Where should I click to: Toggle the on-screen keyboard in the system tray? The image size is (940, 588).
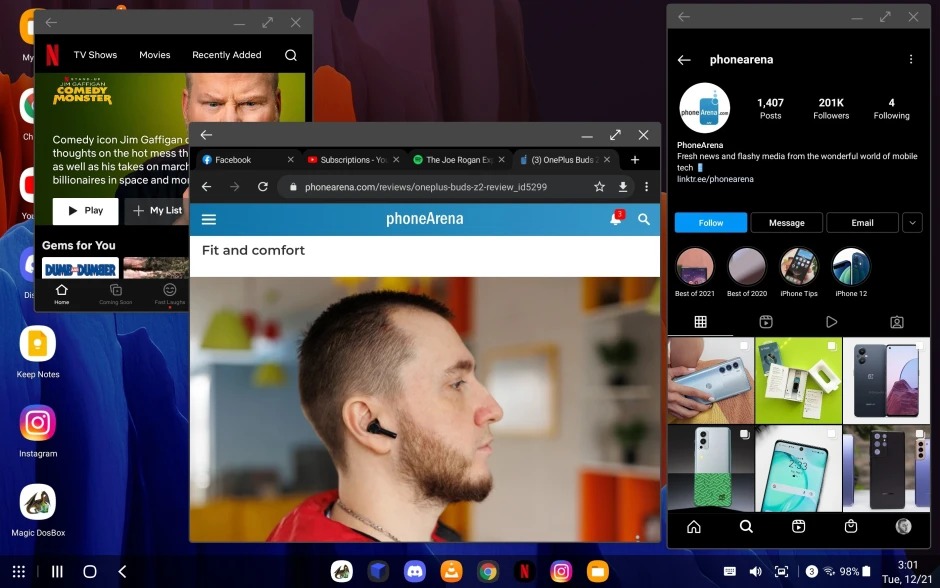(x=729, y=571)
